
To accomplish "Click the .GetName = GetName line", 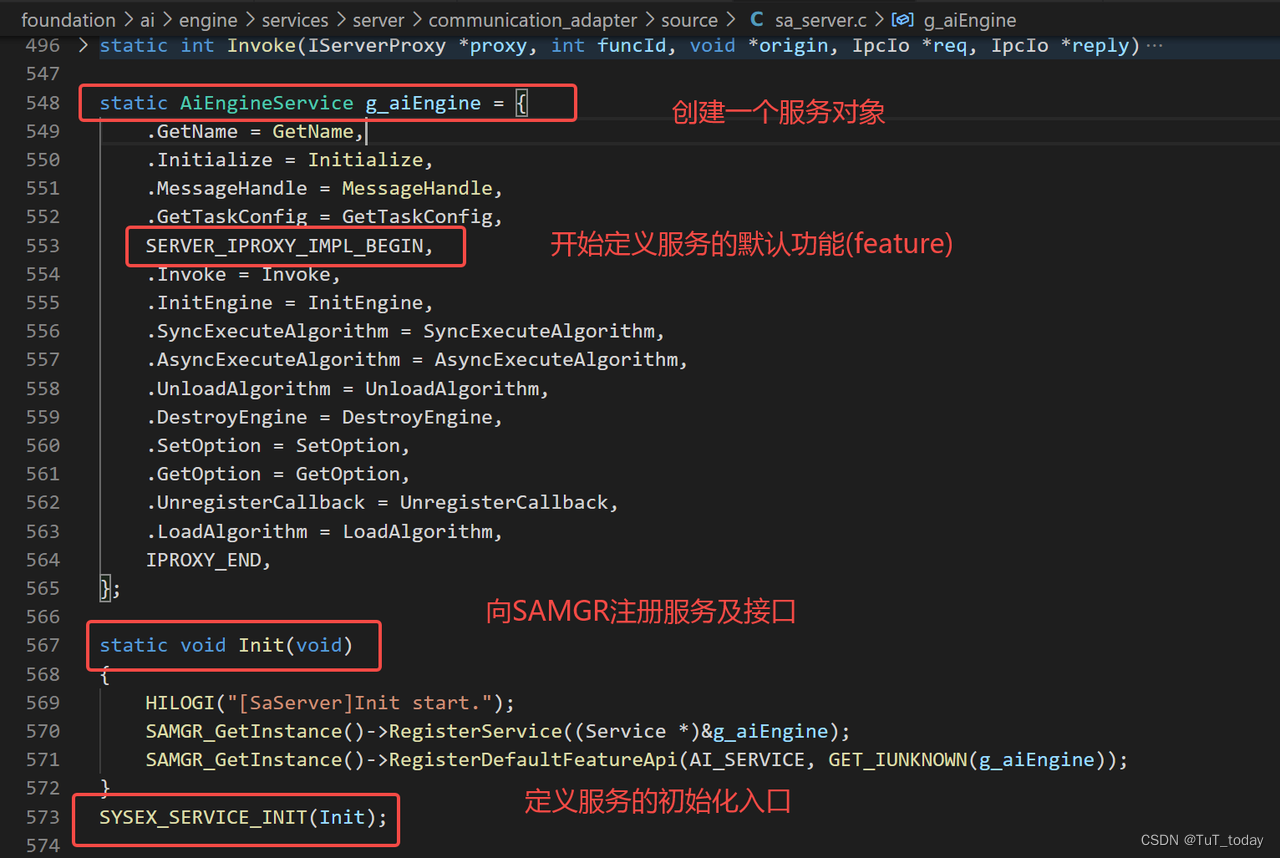I will pyautogui.click(x=256, y=131).
